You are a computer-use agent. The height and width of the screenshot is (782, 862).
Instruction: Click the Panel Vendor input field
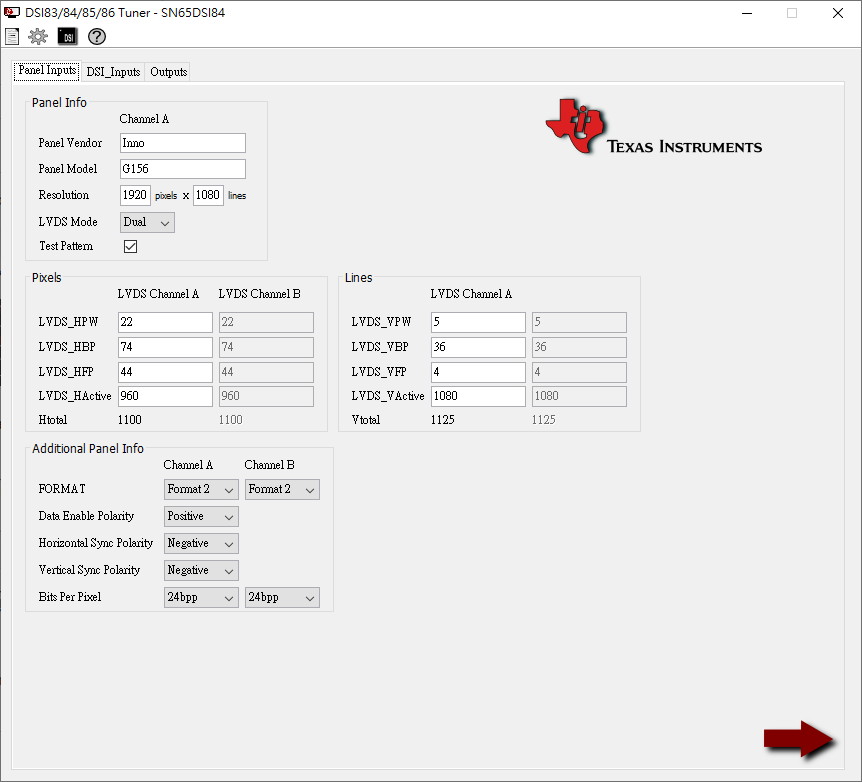[183, 143]
